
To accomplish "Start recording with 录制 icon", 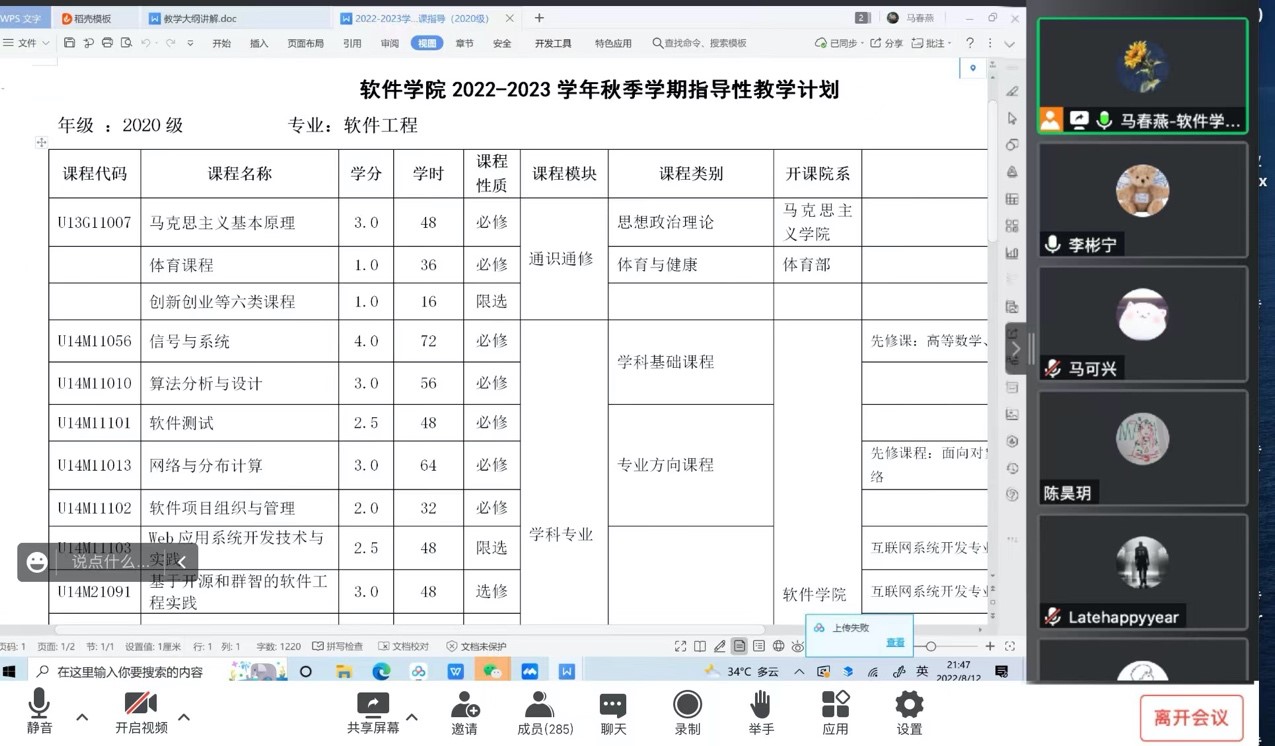I will tap(687, 712).
